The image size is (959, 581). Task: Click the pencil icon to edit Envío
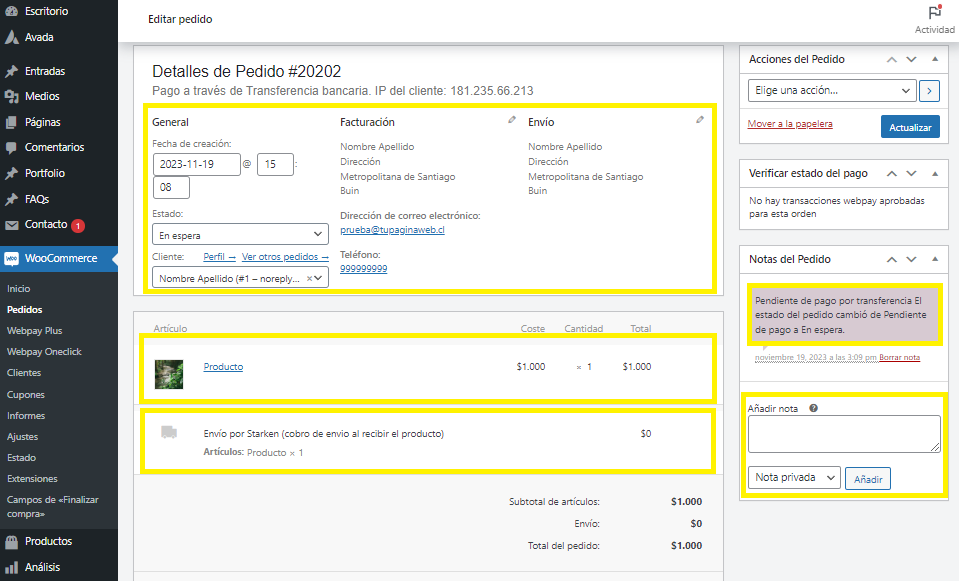pyautogui.click(x=700, y=120)
